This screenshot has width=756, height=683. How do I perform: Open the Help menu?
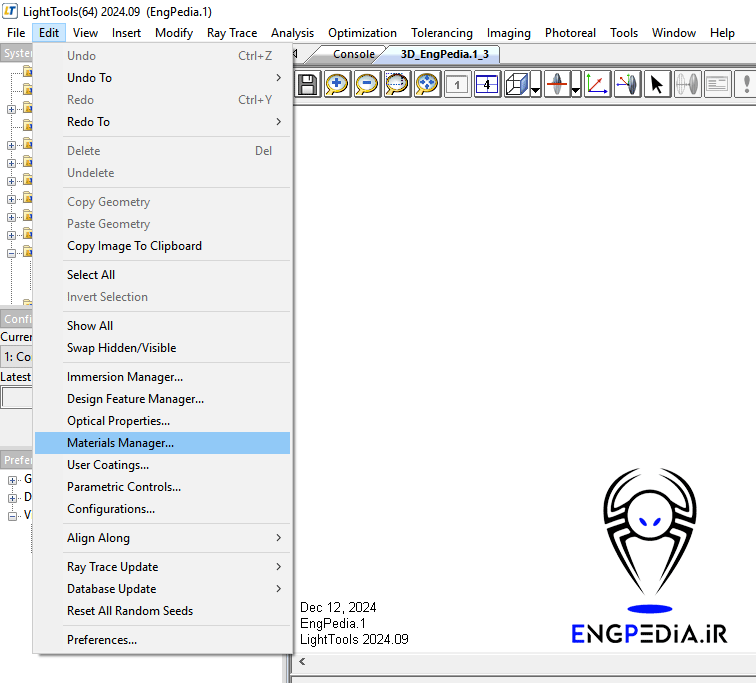coord(722,33)
